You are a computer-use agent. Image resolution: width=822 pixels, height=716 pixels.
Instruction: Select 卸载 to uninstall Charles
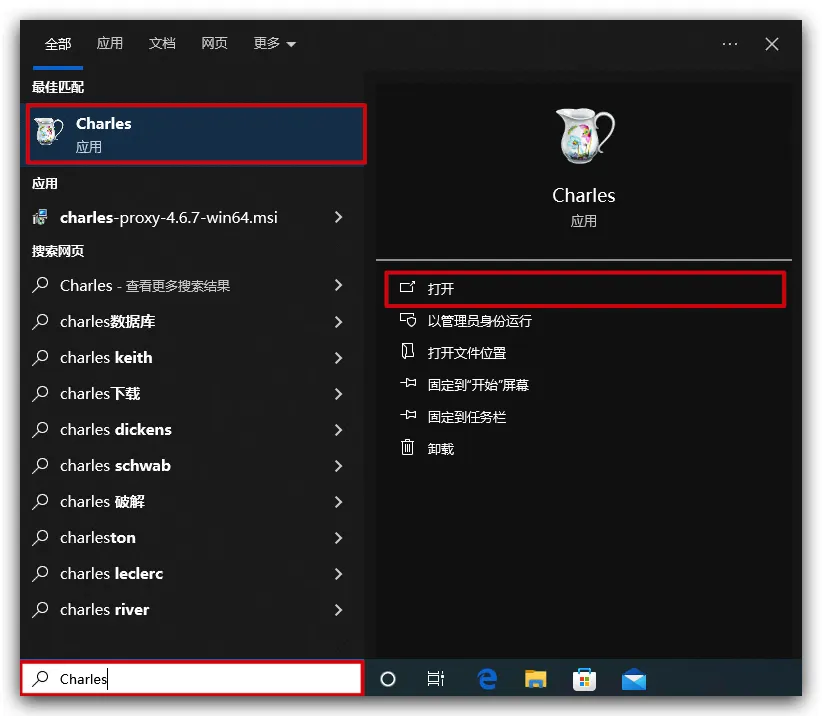point(440,449)
